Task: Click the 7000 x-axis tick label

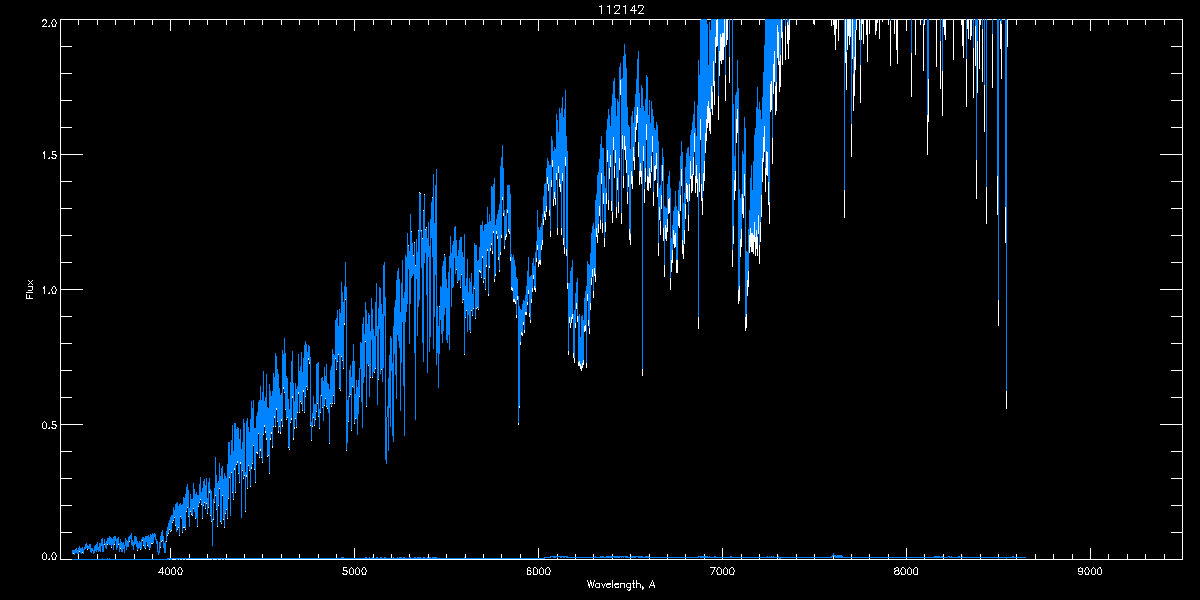Action: [x=722, y=572]
